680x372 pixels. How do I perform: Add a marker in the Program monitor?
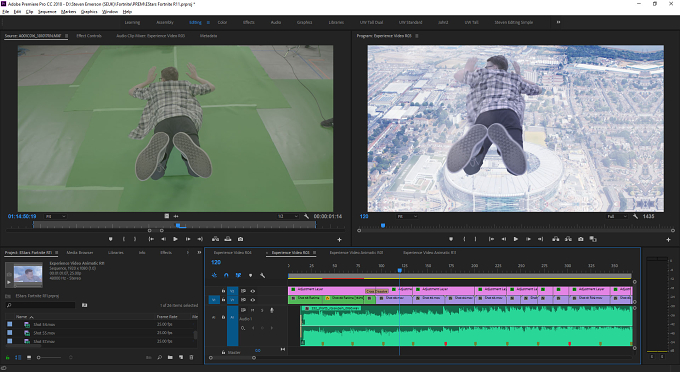coord(451,239)
